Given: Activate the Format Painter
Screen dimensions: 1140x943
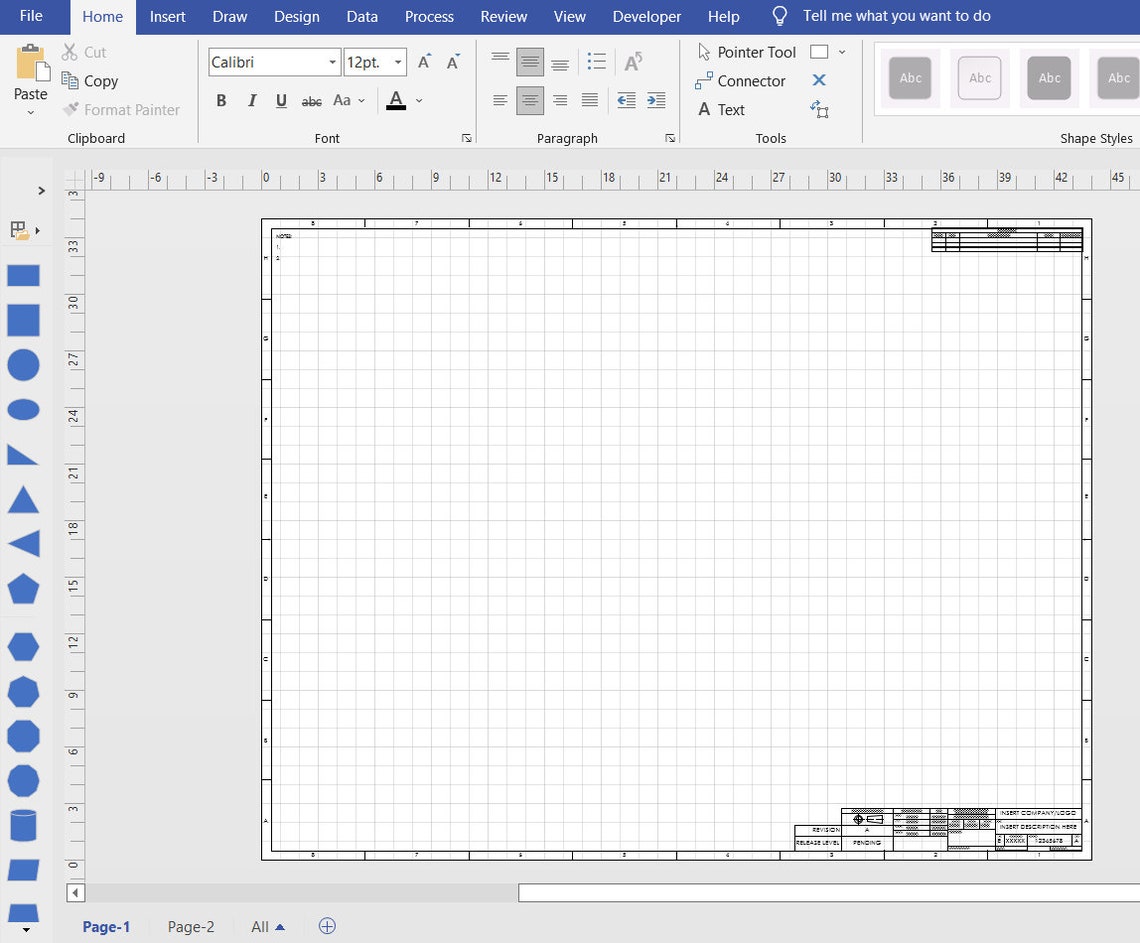Looking at the screenshot, I should 121,110.
